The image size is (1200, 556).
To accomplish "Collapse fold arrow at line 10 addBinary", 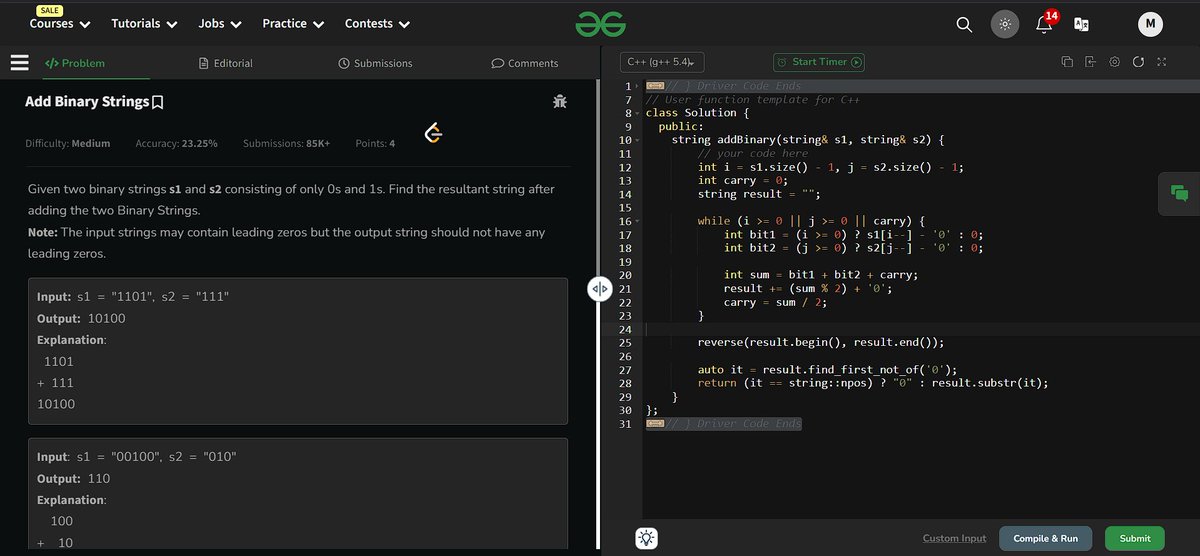I will [x=639, y=141].
